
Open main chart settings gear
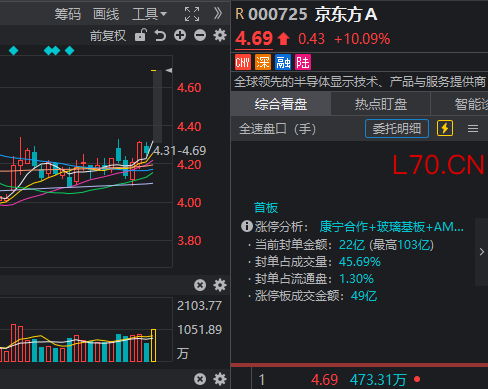[x=220, y=35]
